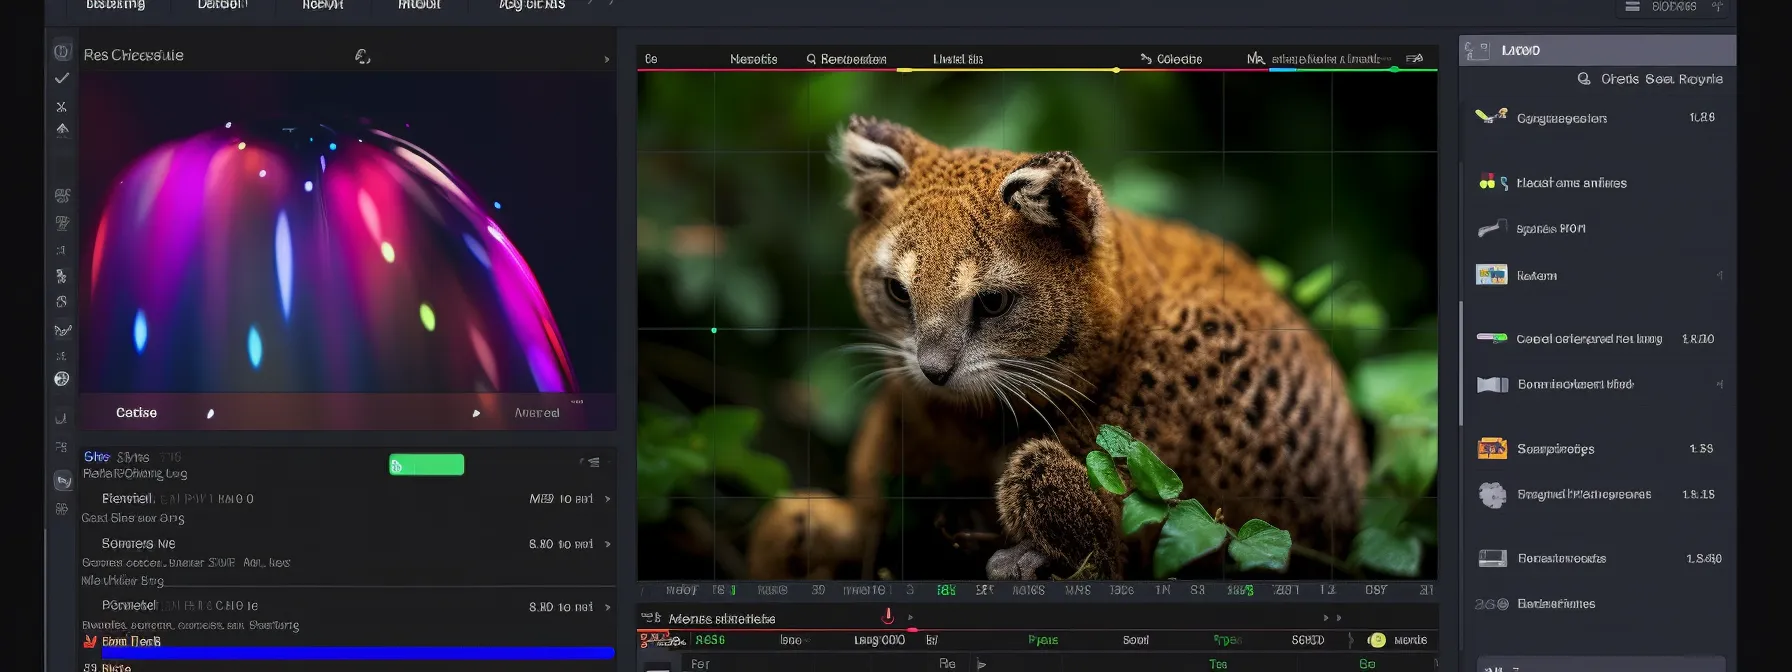Toggle the green switch in the left panel

click(x=426, y=465)
